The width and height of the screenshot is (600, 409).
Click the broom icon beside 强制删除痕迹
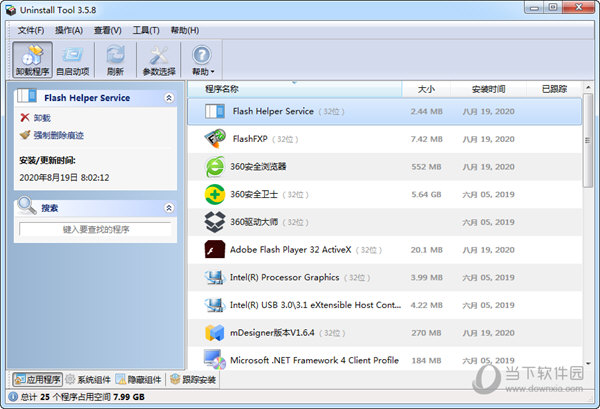(25, 135)
